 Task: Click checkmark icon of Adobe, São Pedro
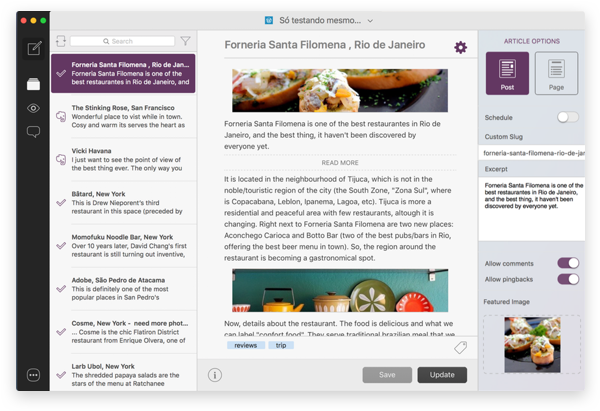point(61,289)
